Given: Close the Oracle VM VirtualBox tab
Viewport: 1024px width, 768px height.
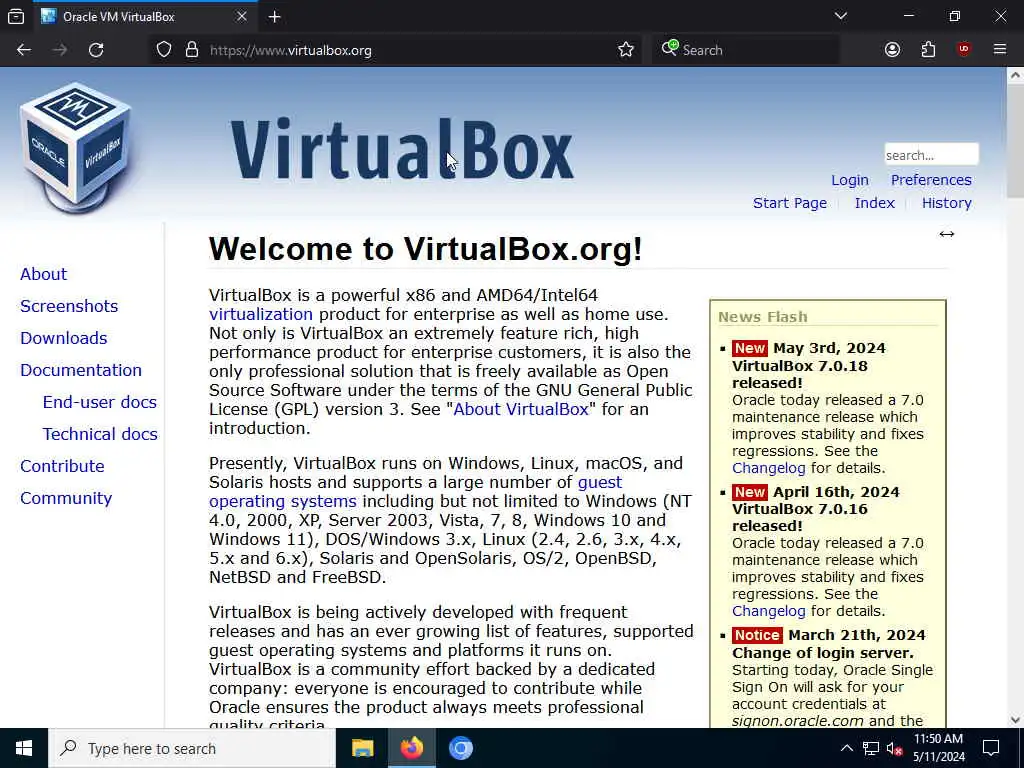Looking at the screenshot, I should pyautogui.click(x=242, y=16).
